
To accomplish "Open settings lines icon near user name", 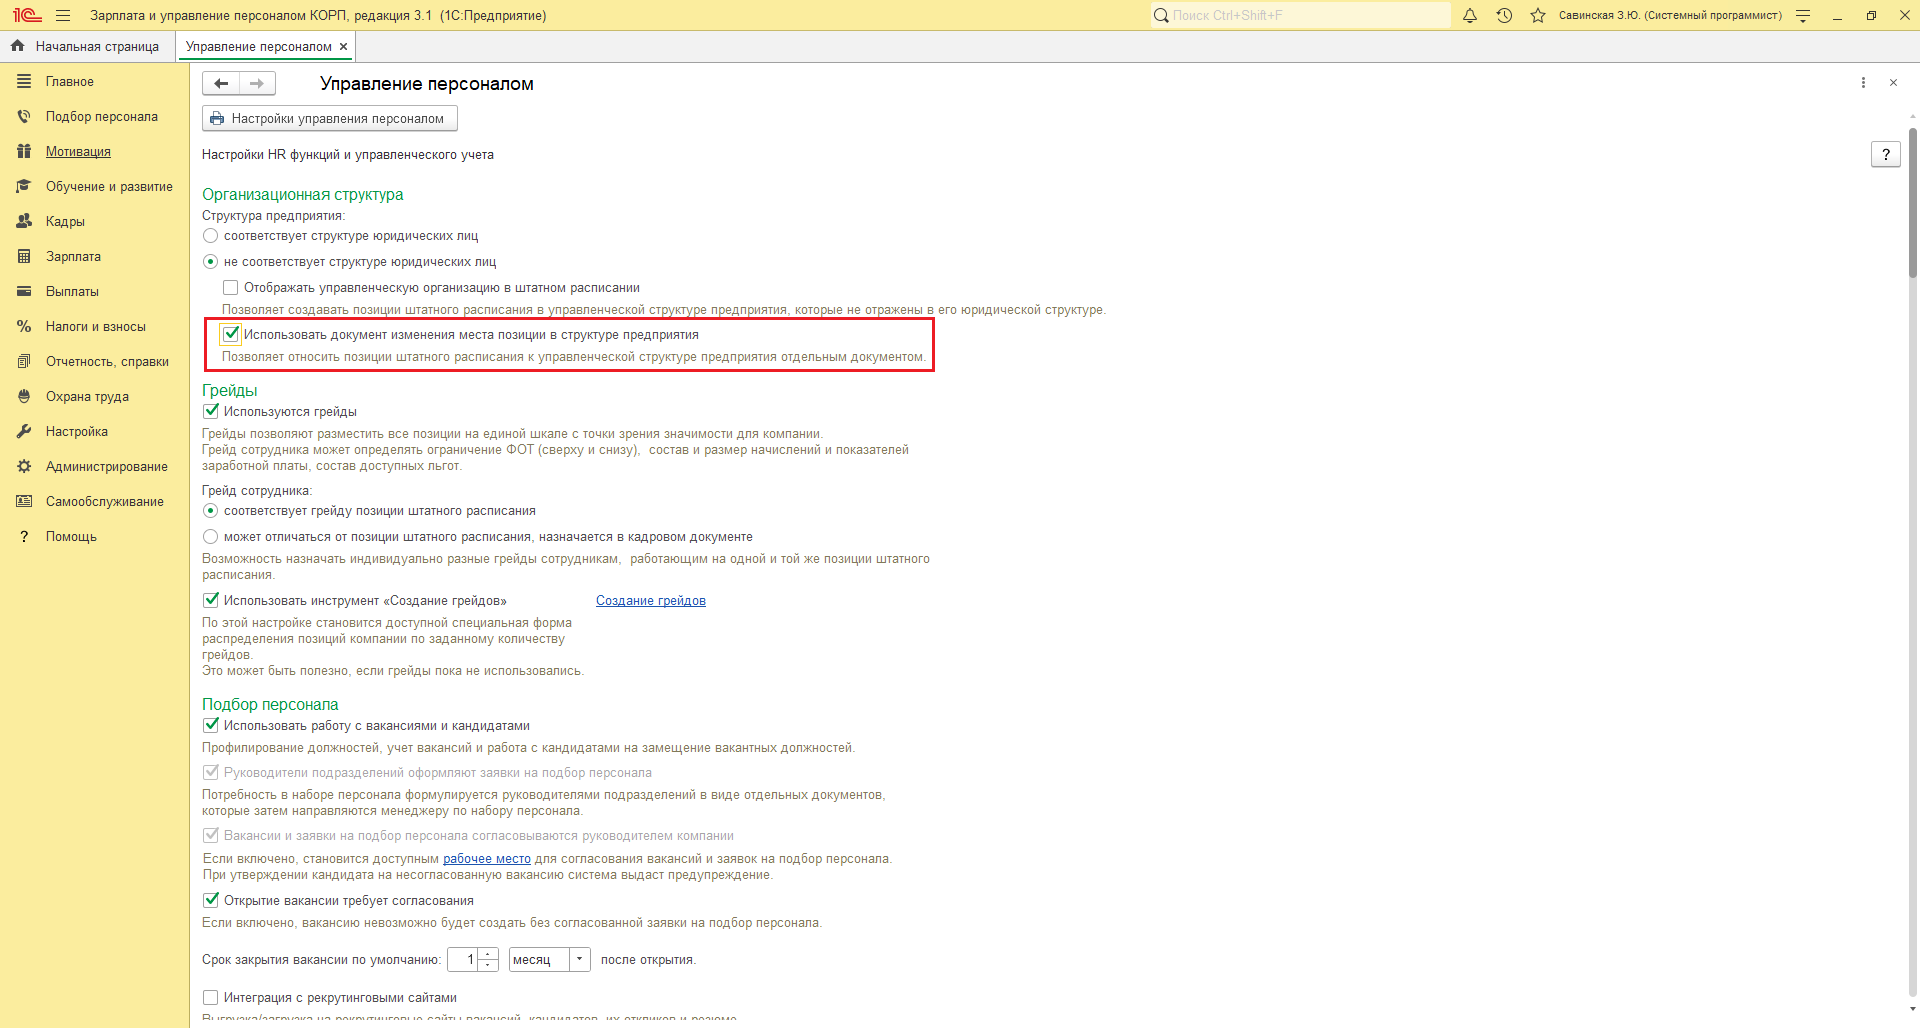I will click(1803, 15).
